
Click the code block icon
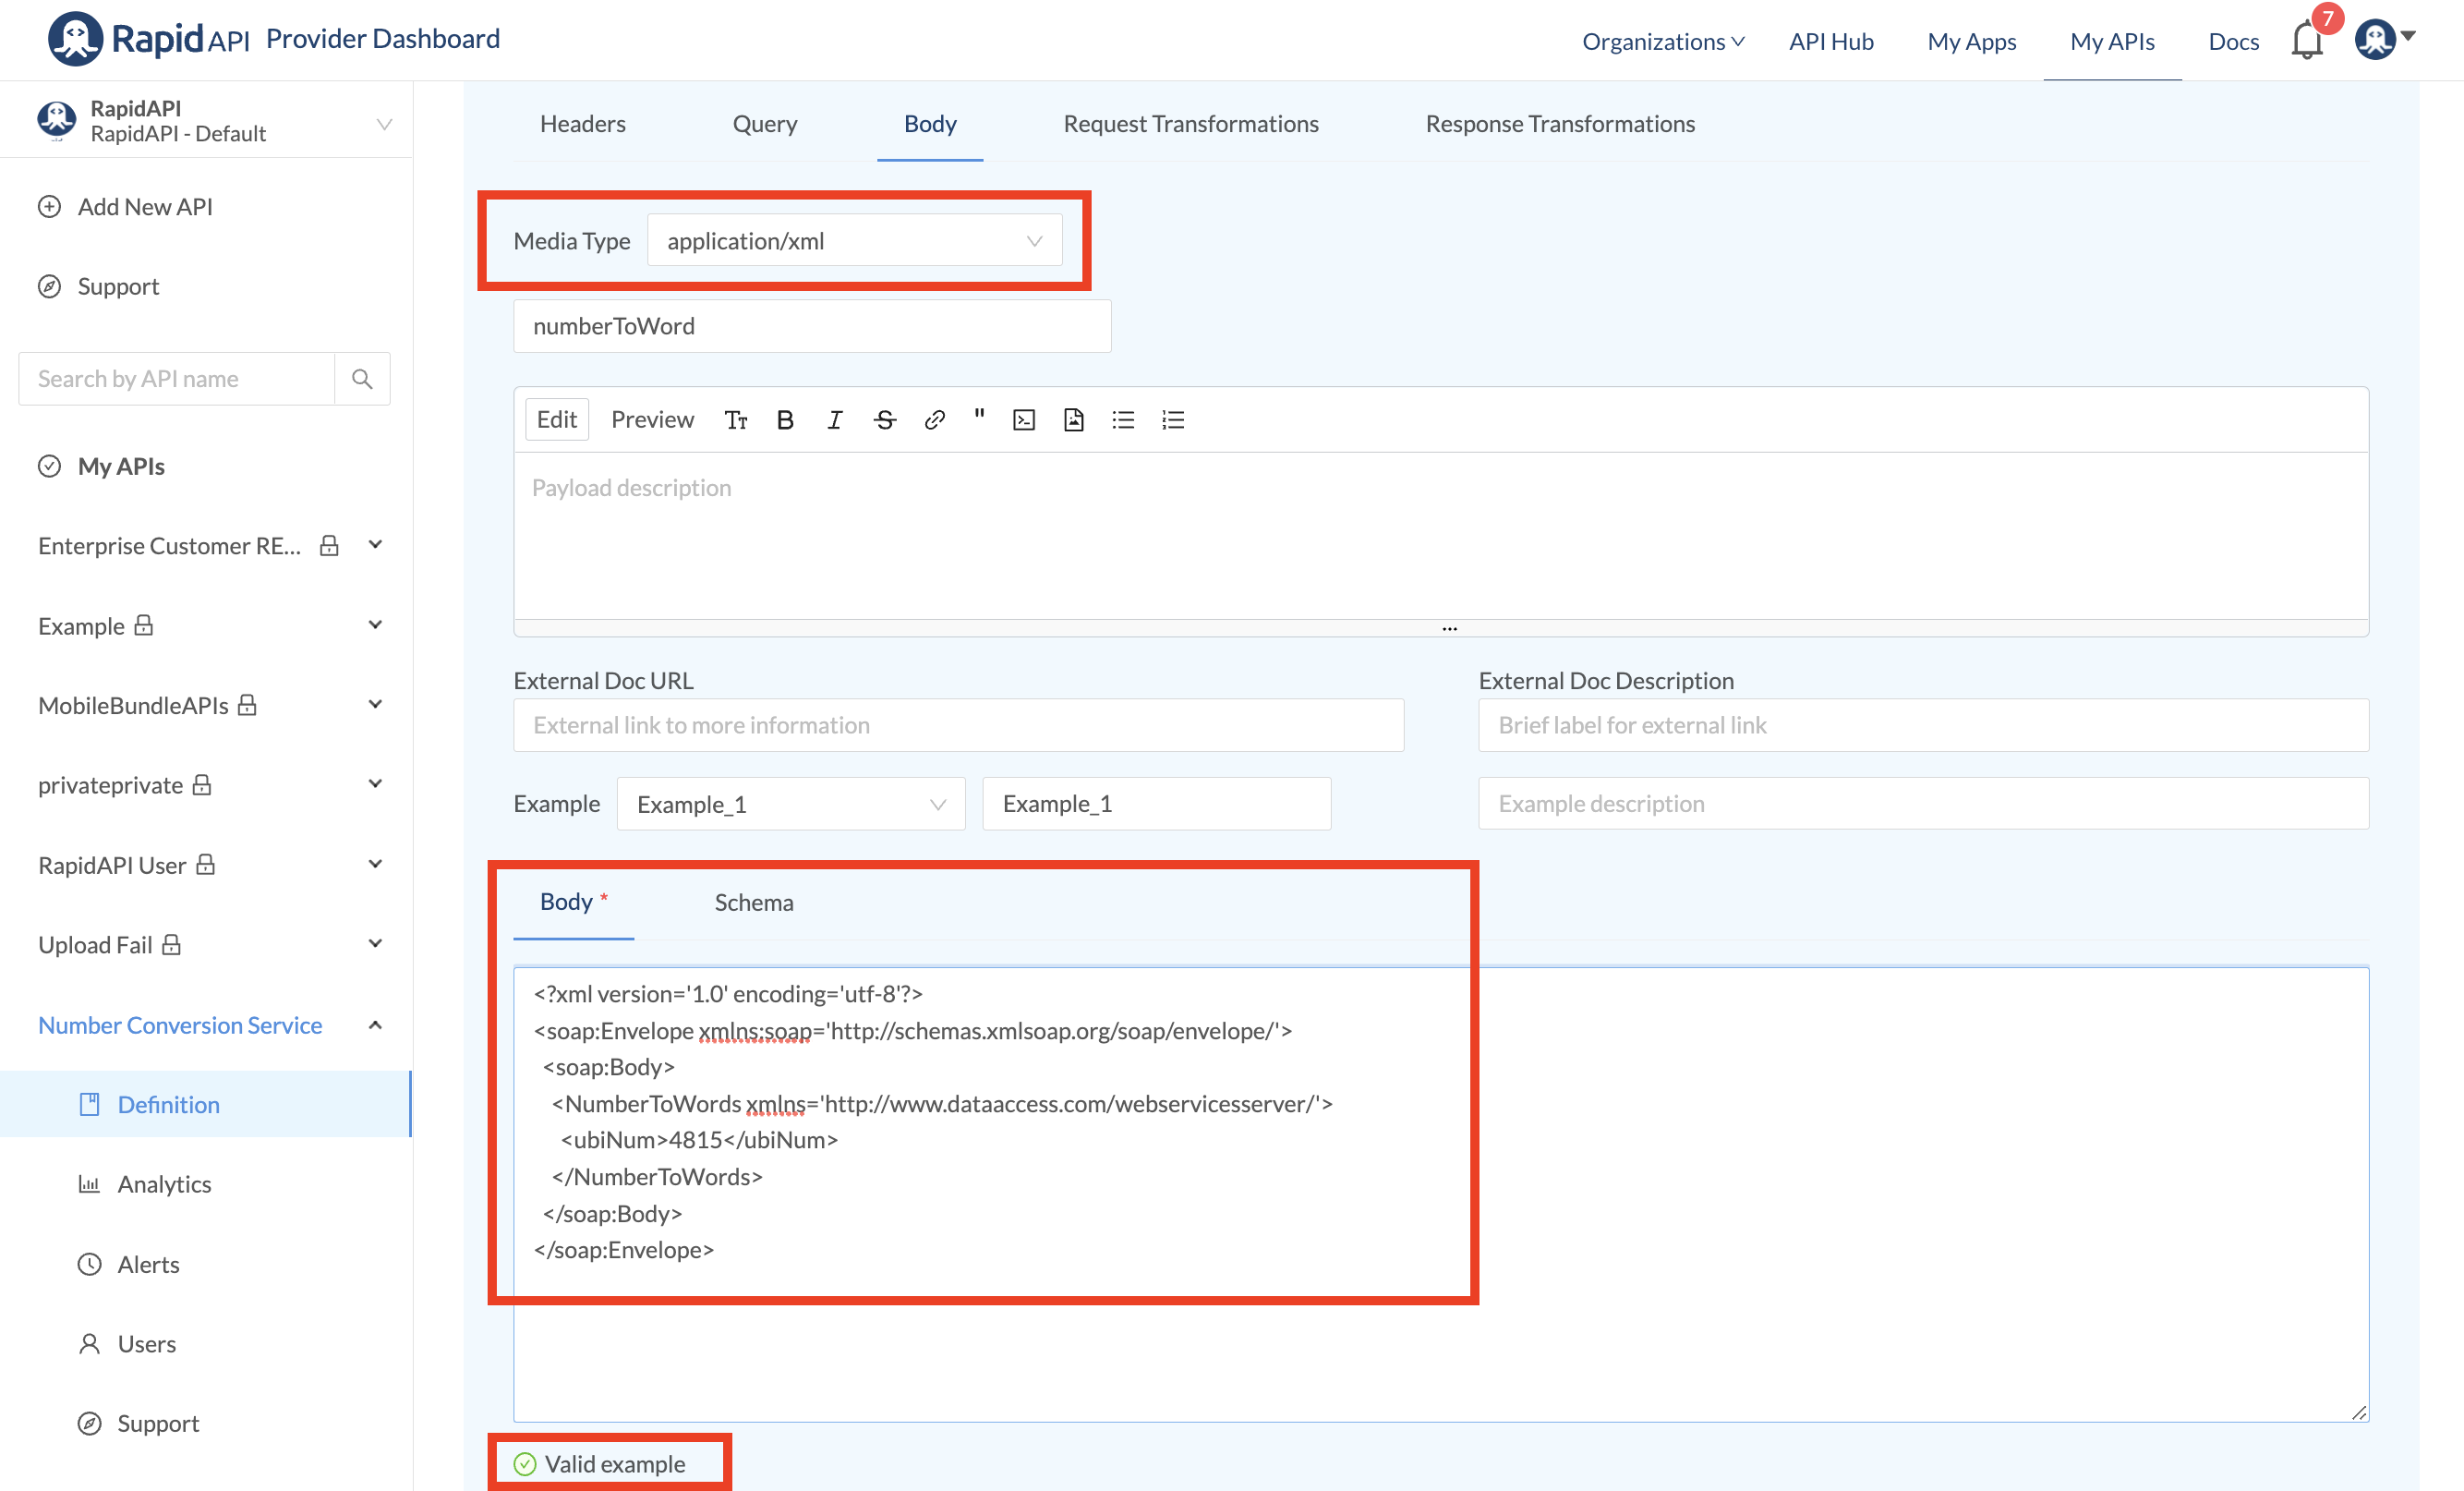pyautogui.click(x=1023, y=420)
